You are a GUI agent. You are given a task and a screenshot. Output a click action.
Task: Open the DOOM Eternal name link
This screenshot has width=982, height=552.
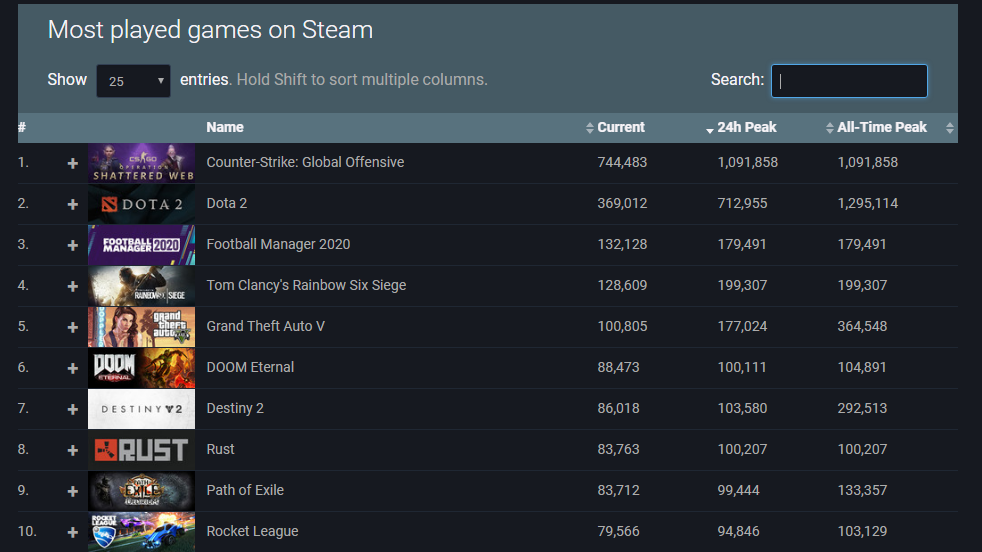coord(250,367)
